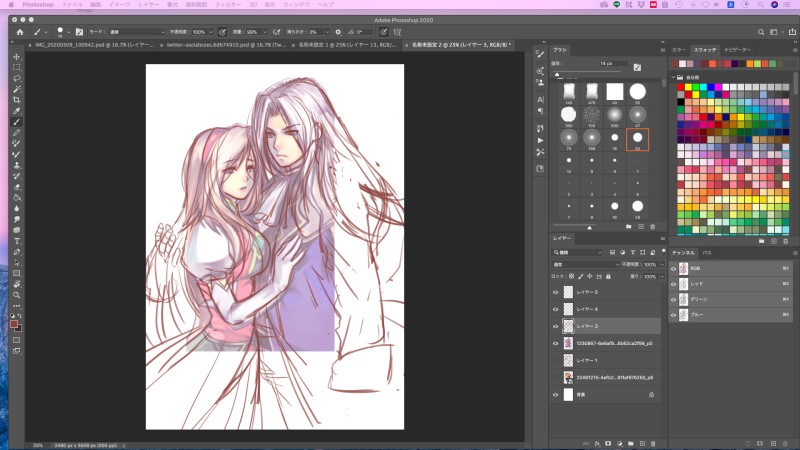This screenshot has height=450, width=800.
Task: Select the Eyedropper tool
Action: pos(17,111)
